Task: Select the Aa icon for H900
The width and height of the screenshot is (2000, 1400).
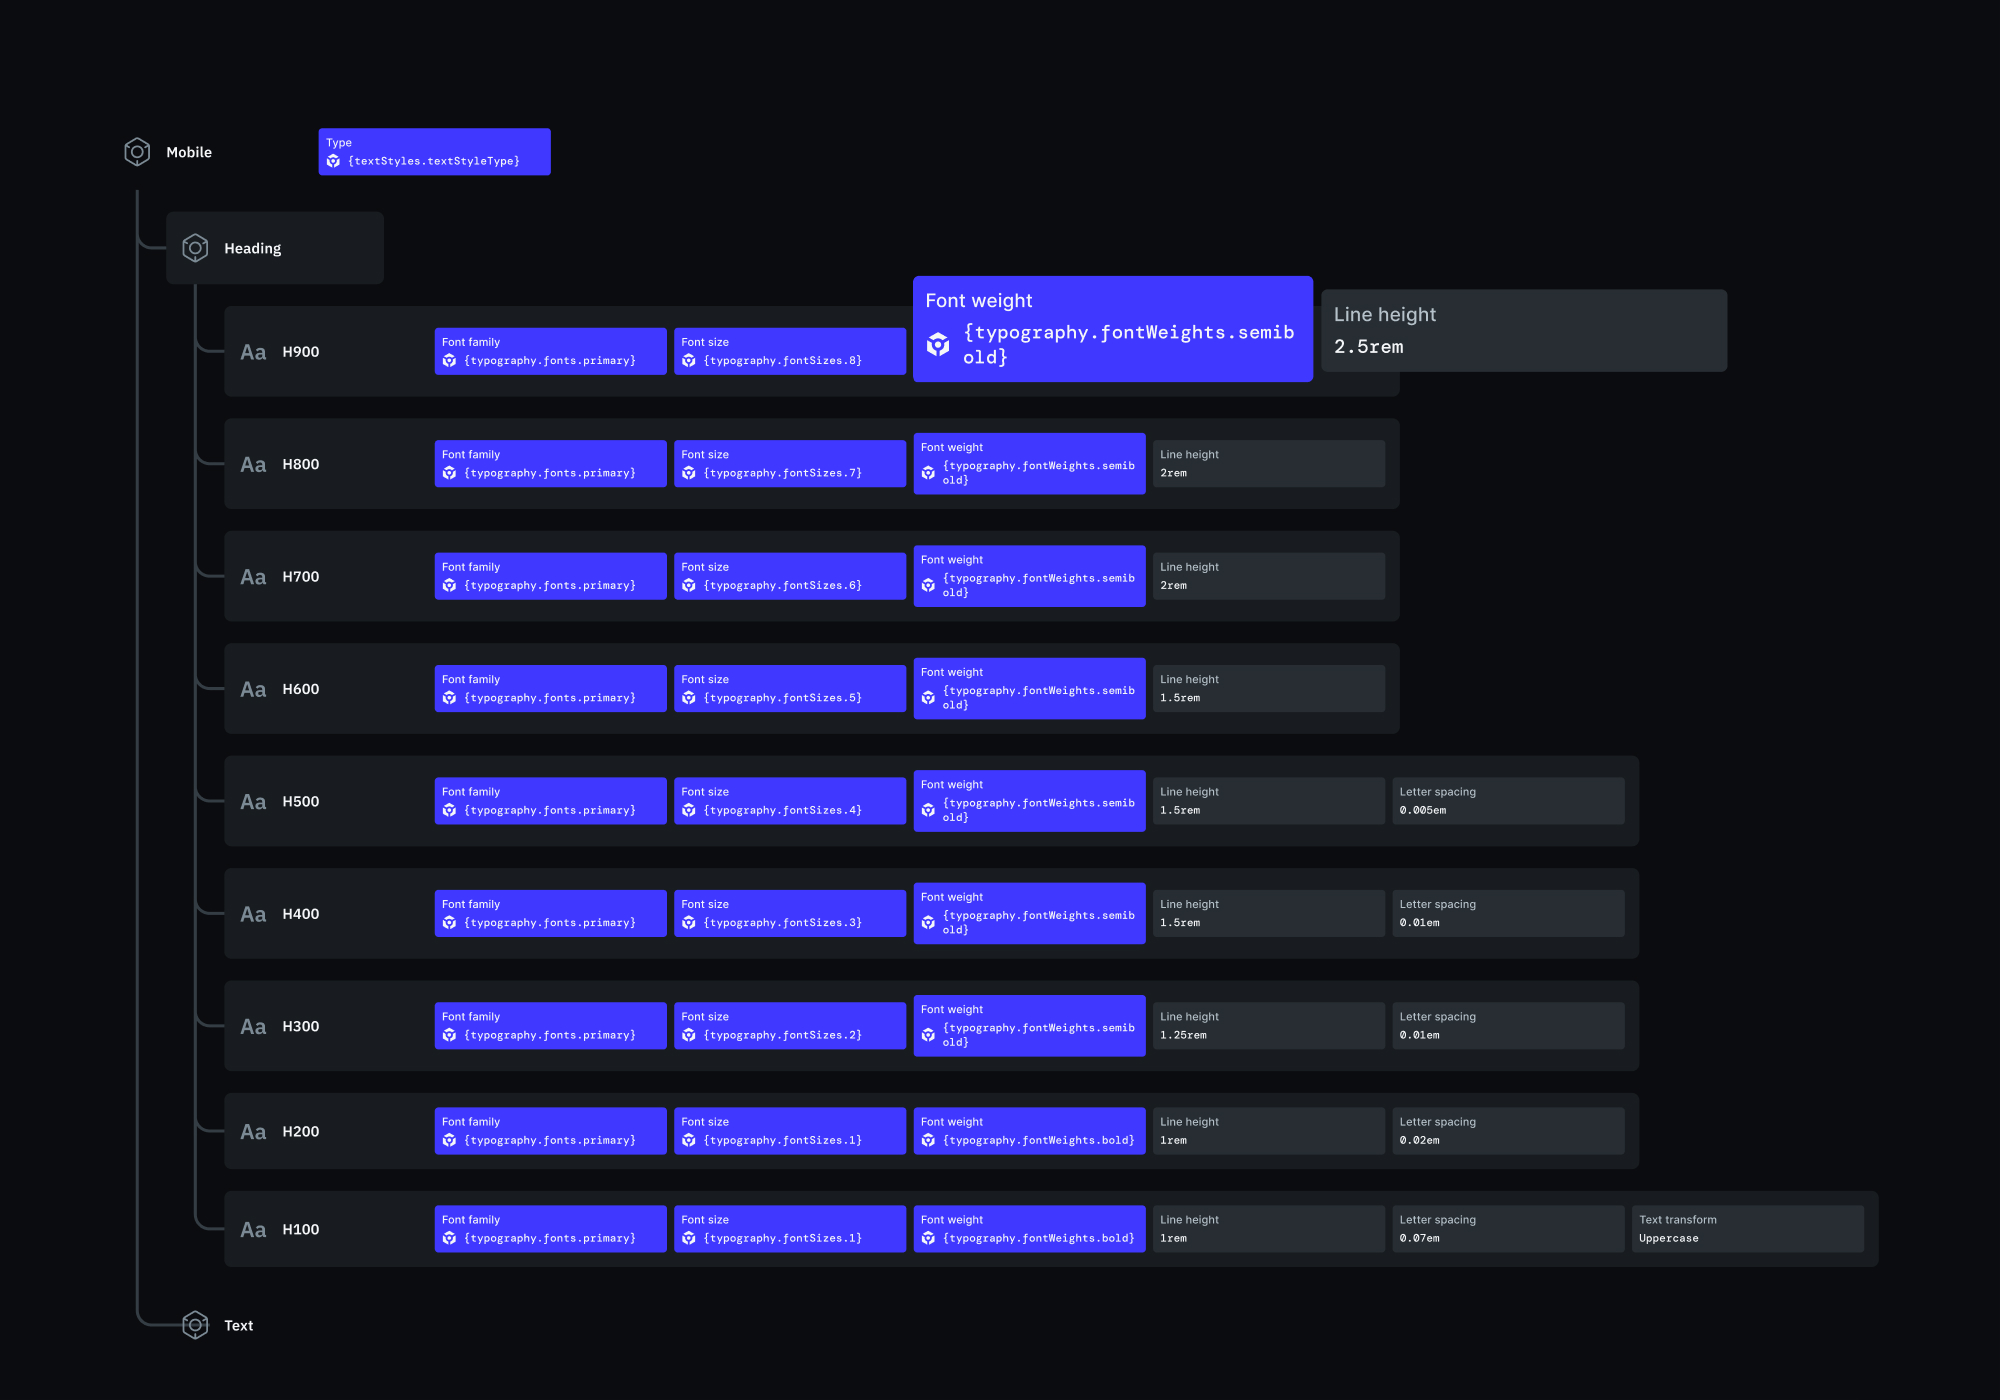Action: tap(253, 351)
